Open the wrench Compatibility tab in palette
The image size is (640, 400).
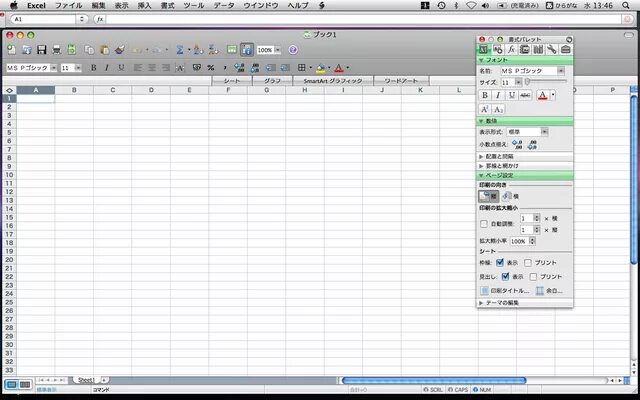coord(551,50)
